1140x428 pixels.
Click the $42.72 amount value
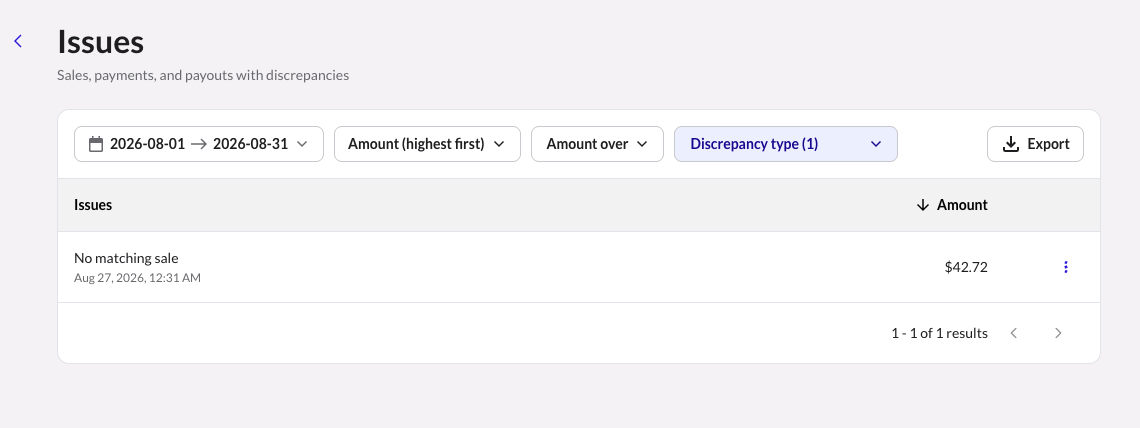coord(966,267)
